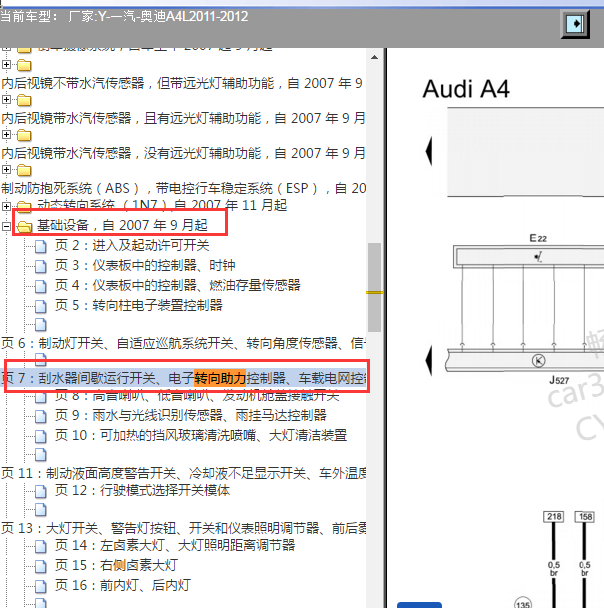Open 内后视镜带水汽传感器，没有远光灯辅助功能 entry
604x608 pixels.
click(x=183, y=153)
